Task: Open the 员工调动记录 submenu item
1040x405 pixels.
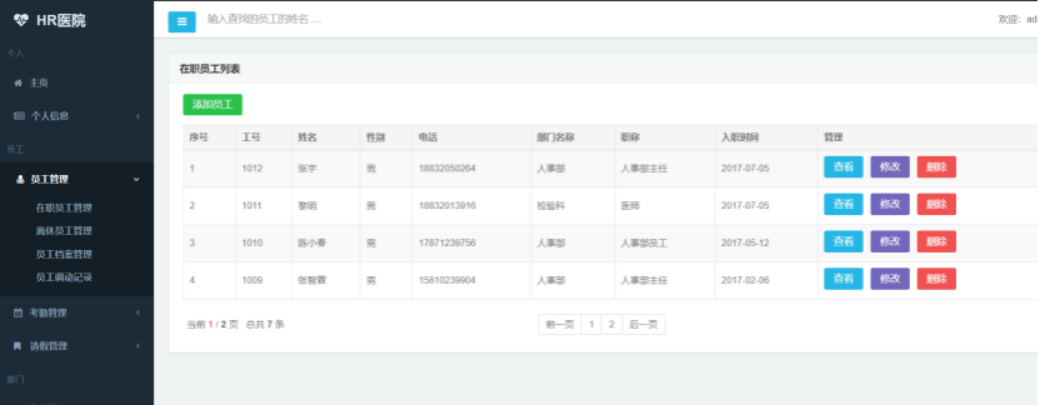Action: click(x=63, y=277)
